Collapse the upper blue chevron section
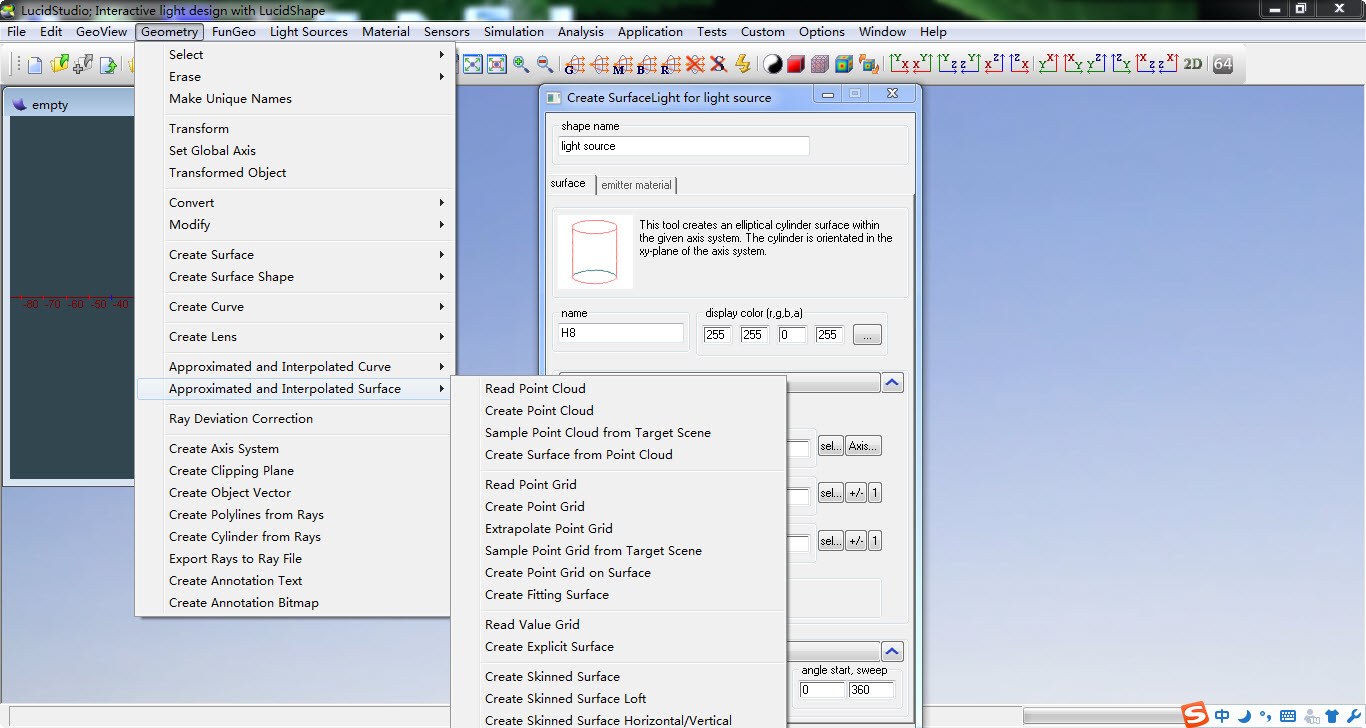 click(893, 382)
